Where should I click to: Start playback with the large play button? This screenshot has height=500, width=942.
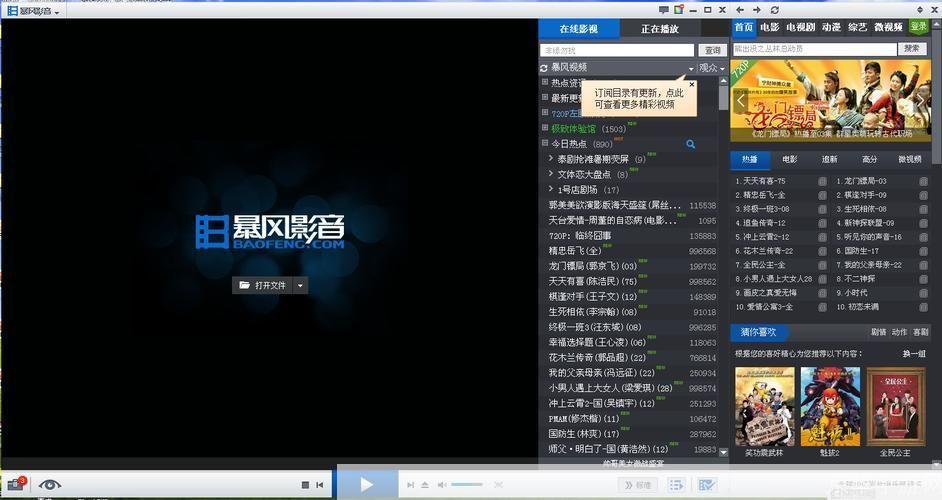[x=366, y=484]
